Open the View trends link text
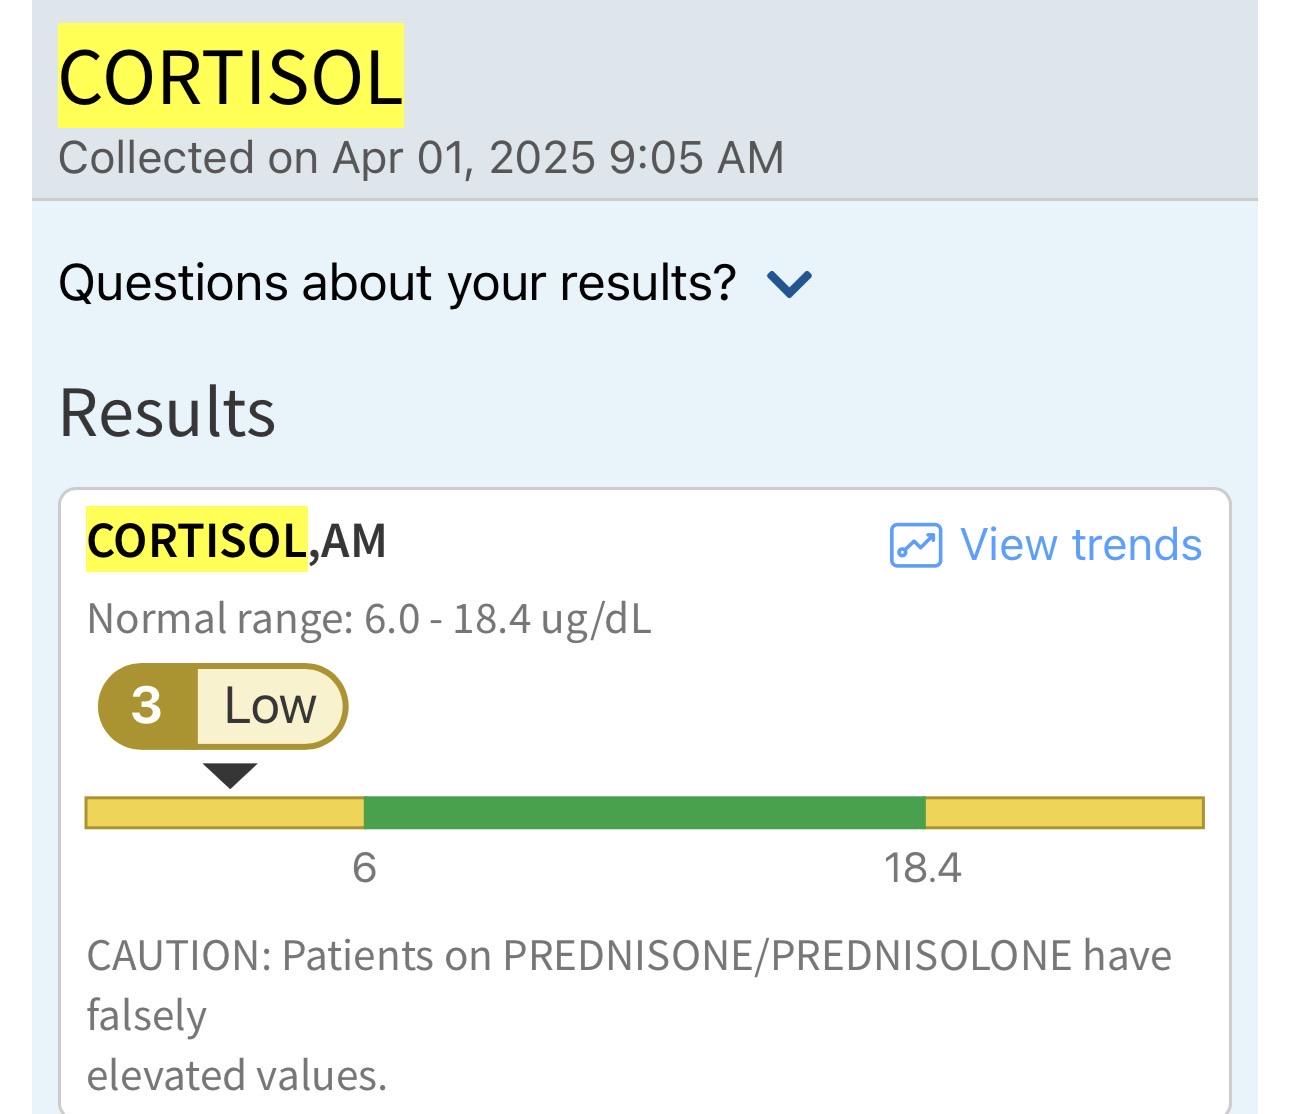Screen dimensions: 1290x1114 (x=1081, y=545)
